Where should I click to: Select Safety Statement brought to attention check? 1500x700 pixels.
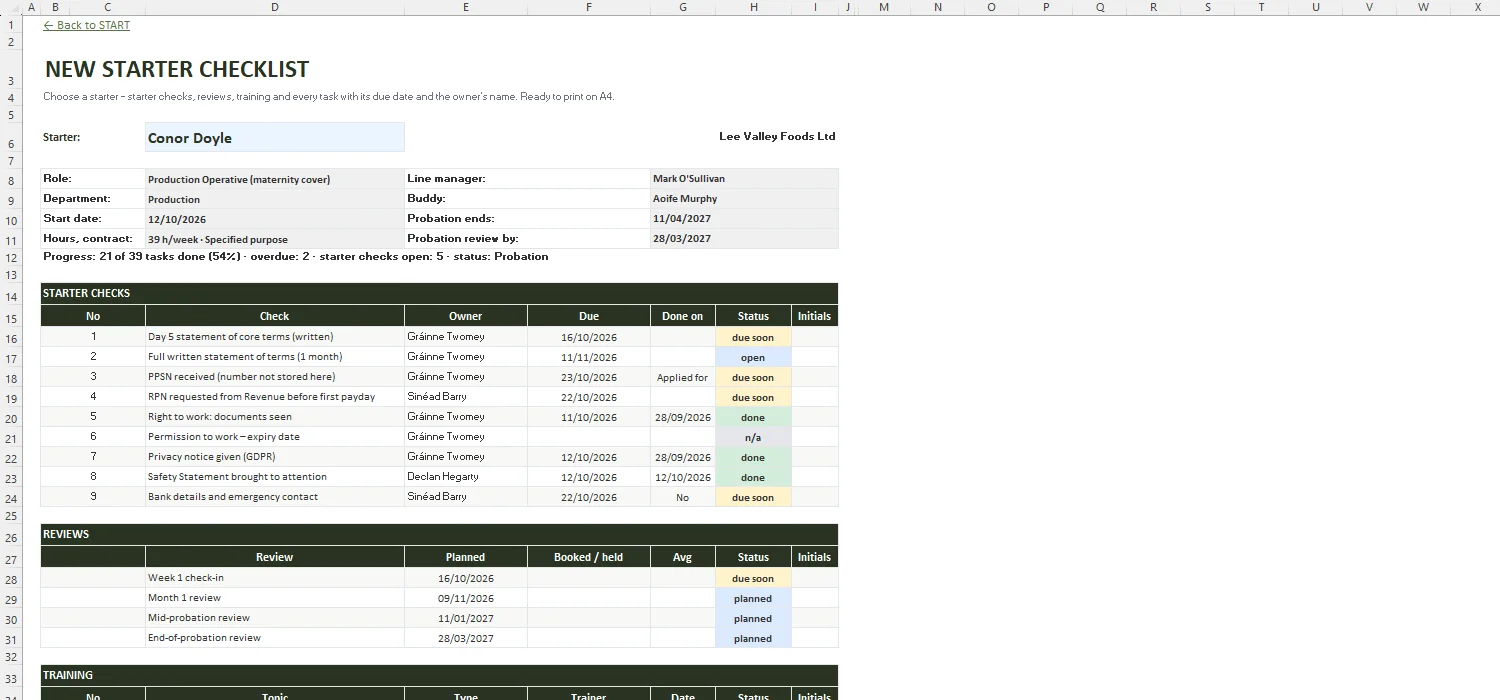coord(275,477)
